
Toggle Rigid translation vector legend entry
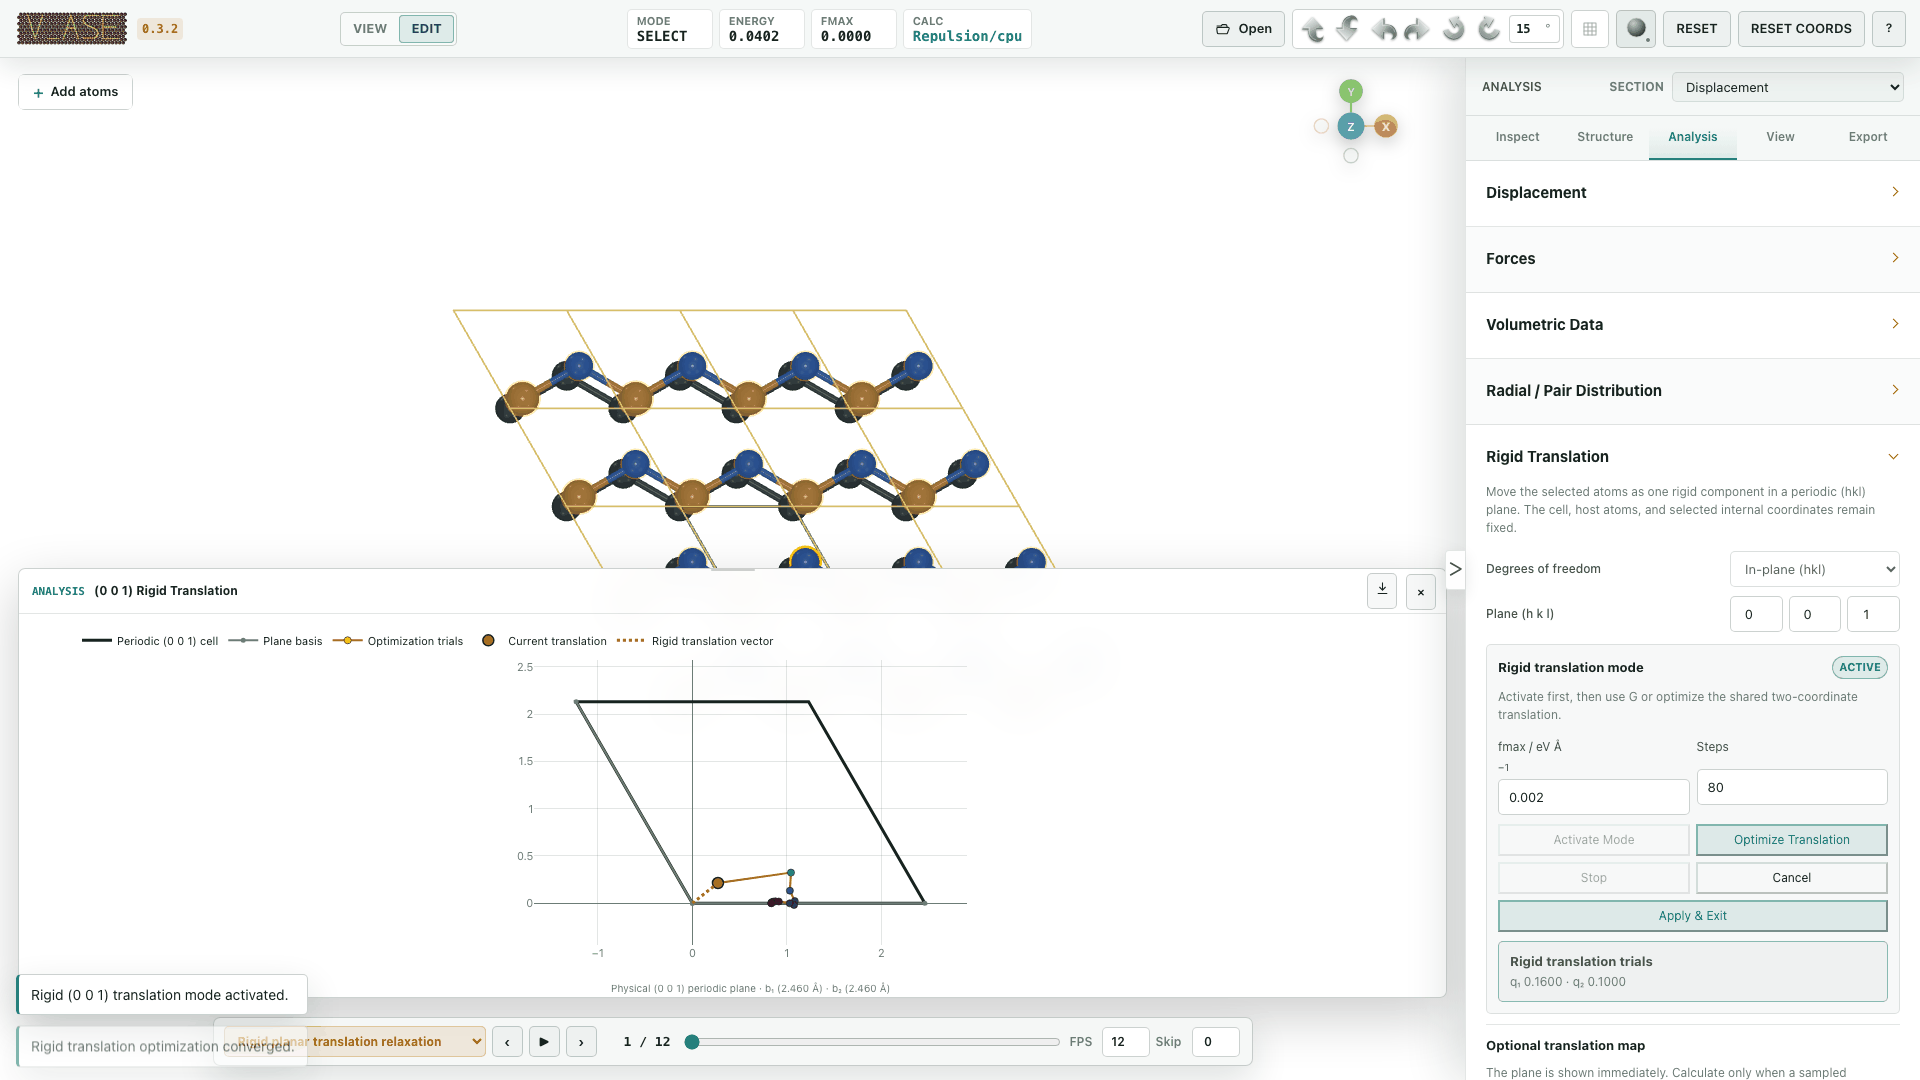(695, 641)
